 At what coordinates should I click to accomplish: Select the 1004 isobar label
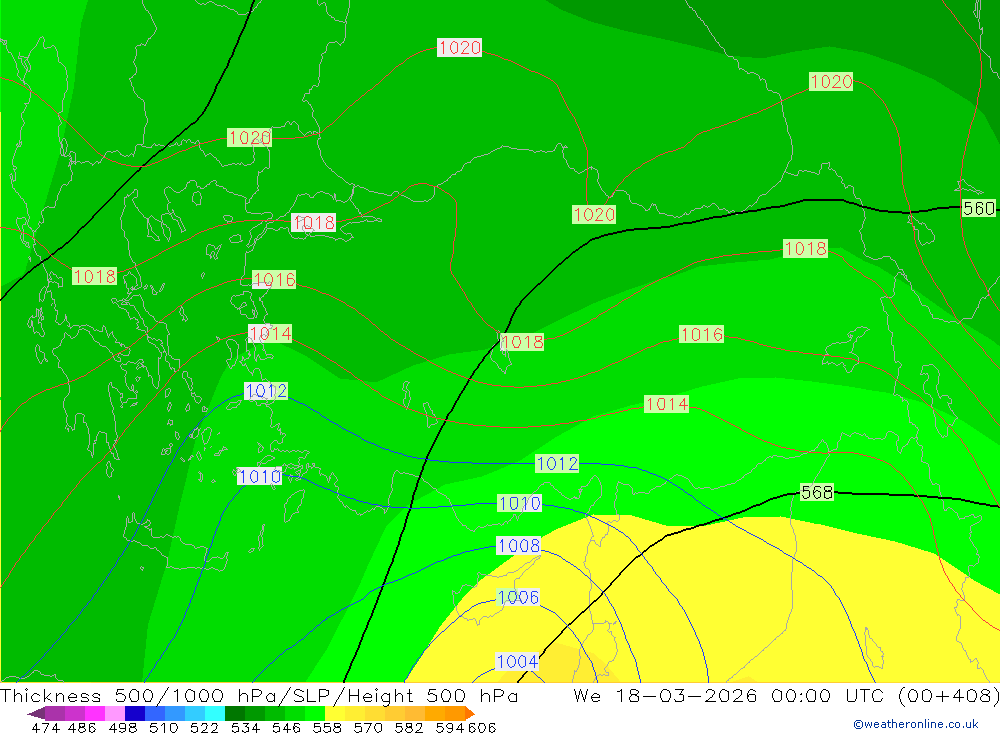tap(517, 662)
